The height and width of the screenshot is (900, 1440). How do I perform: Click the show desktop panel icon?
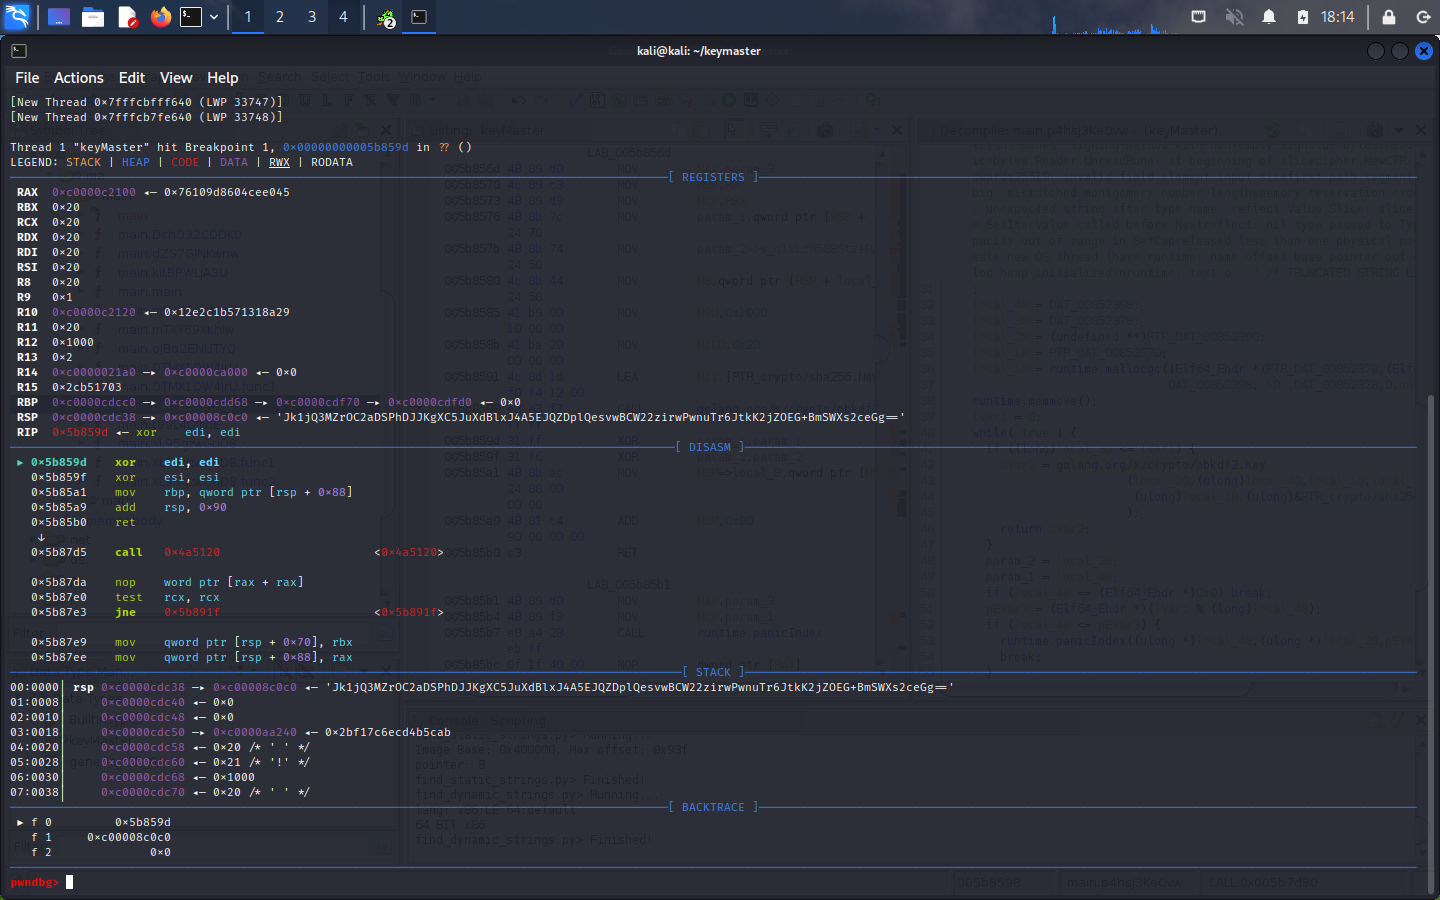(59, 17)
